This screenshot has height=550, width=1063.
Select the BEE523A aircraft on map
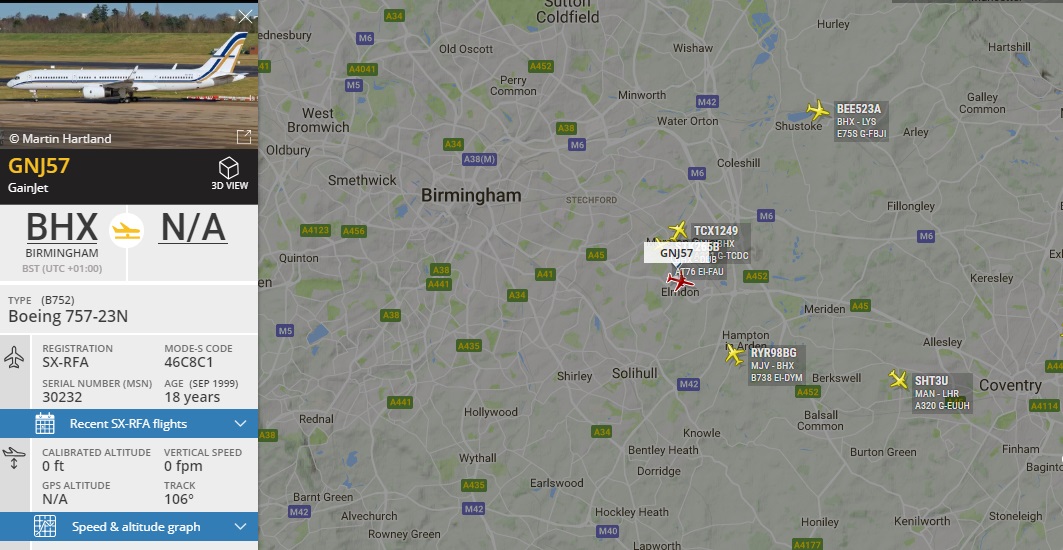818,110
